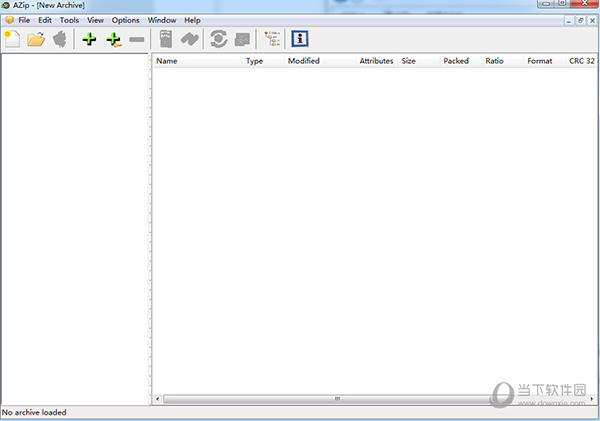
Task: Open the File menu
Action: 24,20
